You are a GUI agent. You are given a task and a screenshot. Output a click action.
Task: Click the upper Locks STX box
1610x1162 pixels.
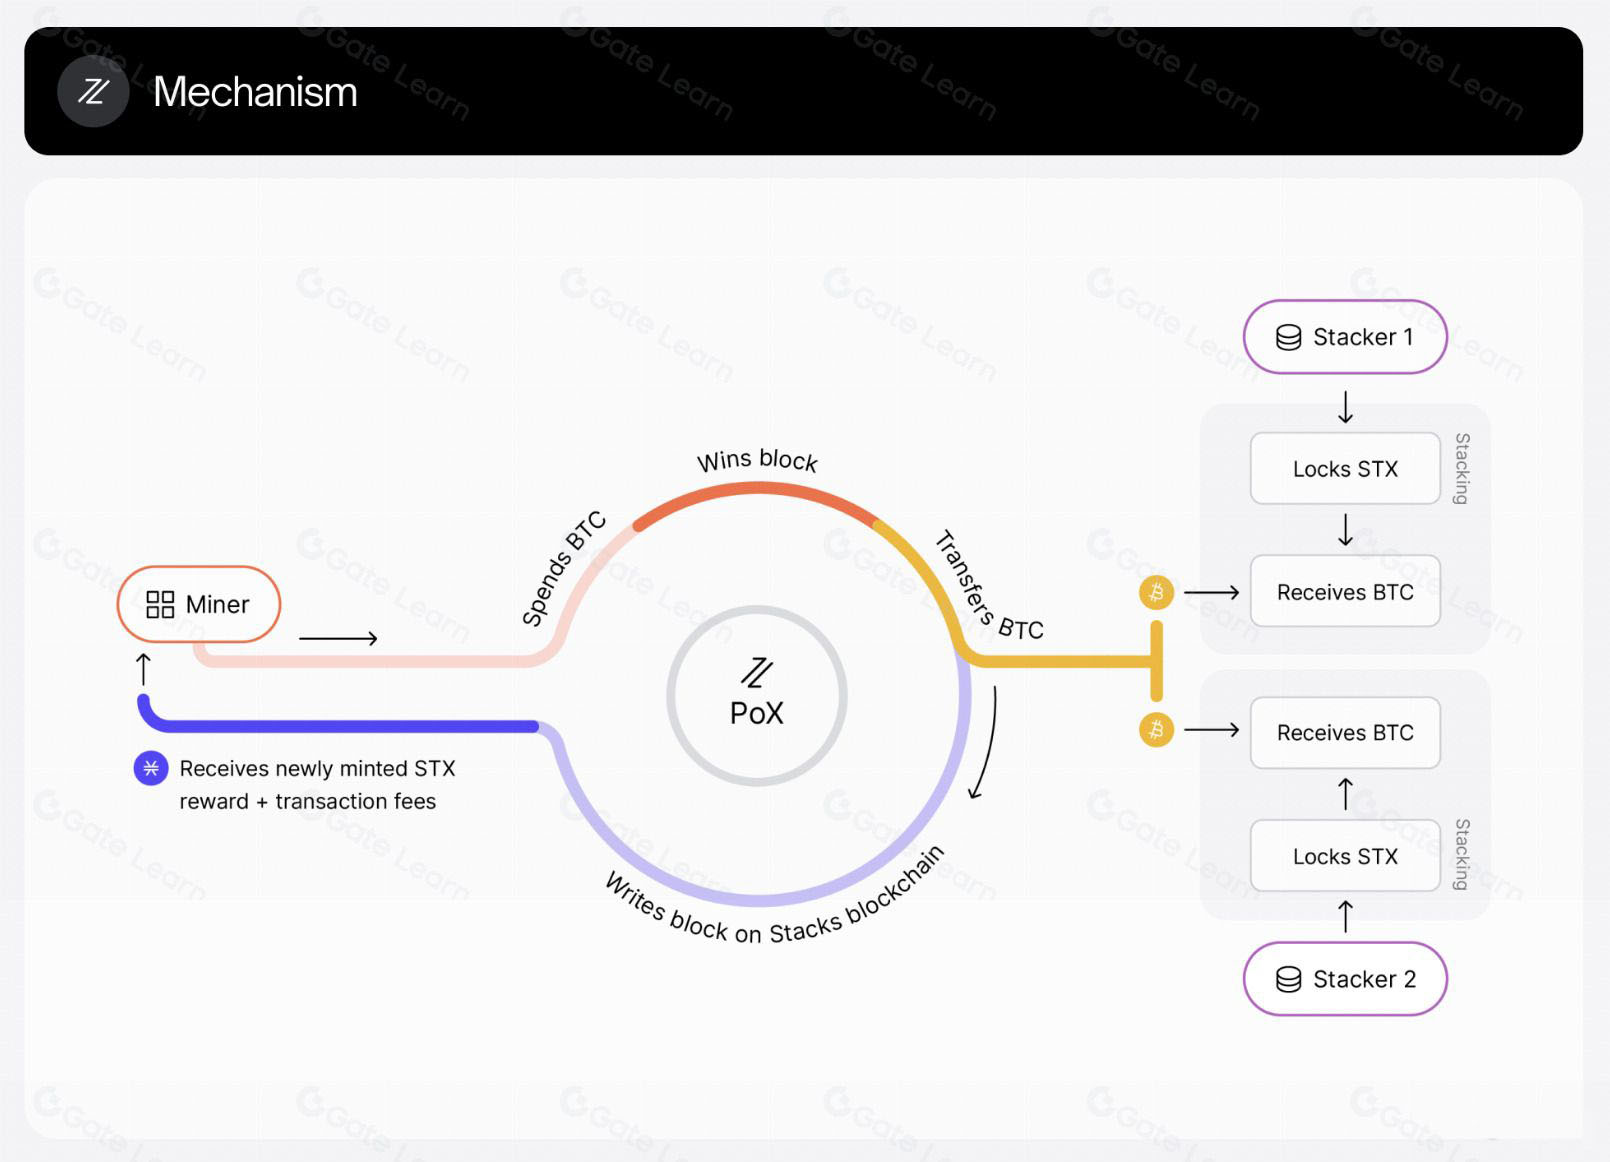[x=1345, y=469]
